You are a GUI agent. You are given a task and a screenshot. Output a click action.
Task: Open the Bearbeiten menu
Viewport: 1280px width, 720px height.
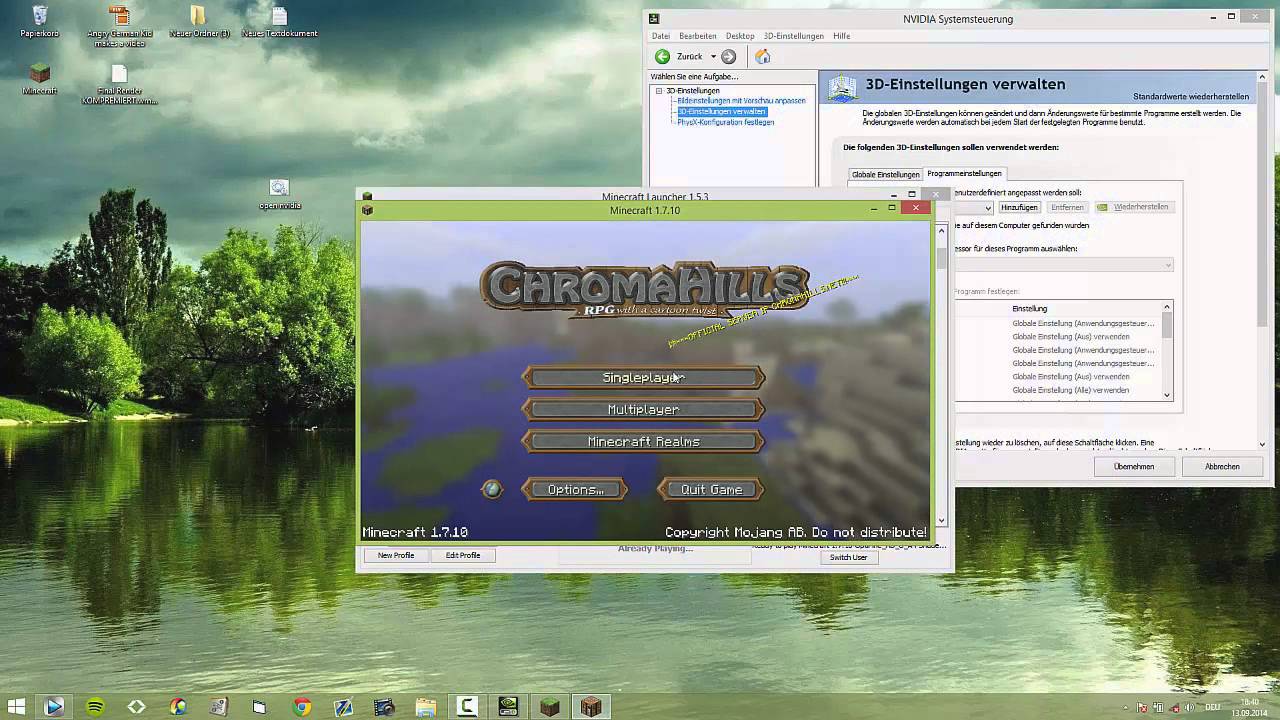click(698, 36)
